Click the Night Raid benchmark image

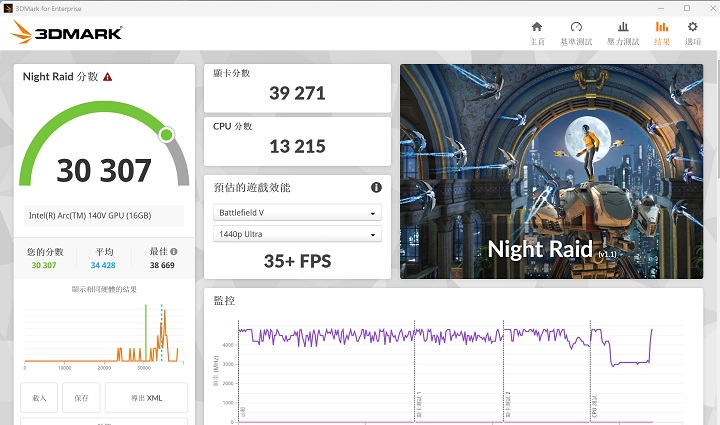(x=551, y=171)
